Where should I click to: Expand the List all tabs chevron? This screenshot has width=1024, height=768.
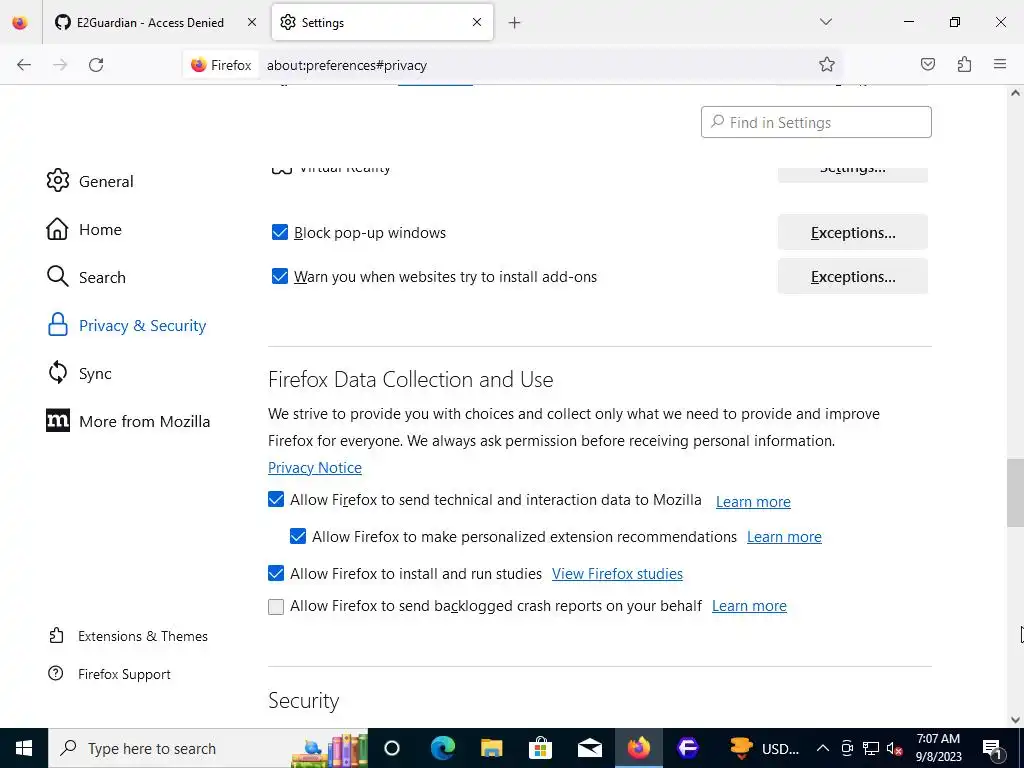(x=825, y=22)
